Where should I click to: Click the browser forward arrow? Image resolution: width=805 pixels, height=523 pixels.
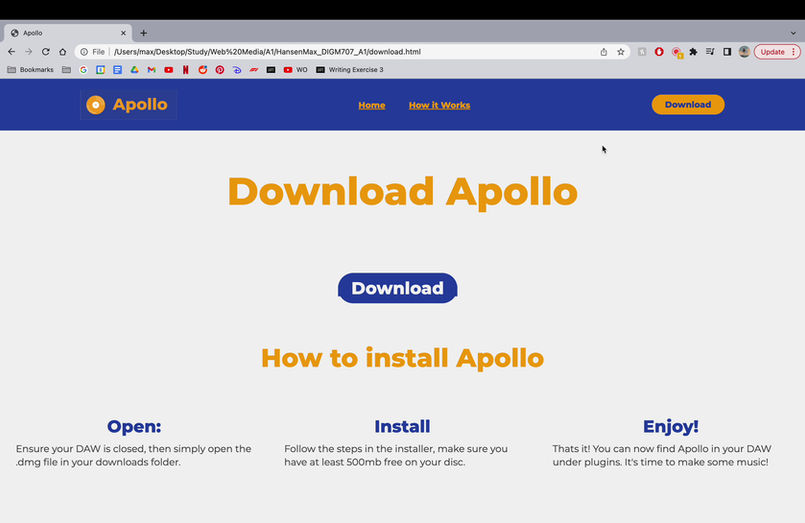point(29,52)
